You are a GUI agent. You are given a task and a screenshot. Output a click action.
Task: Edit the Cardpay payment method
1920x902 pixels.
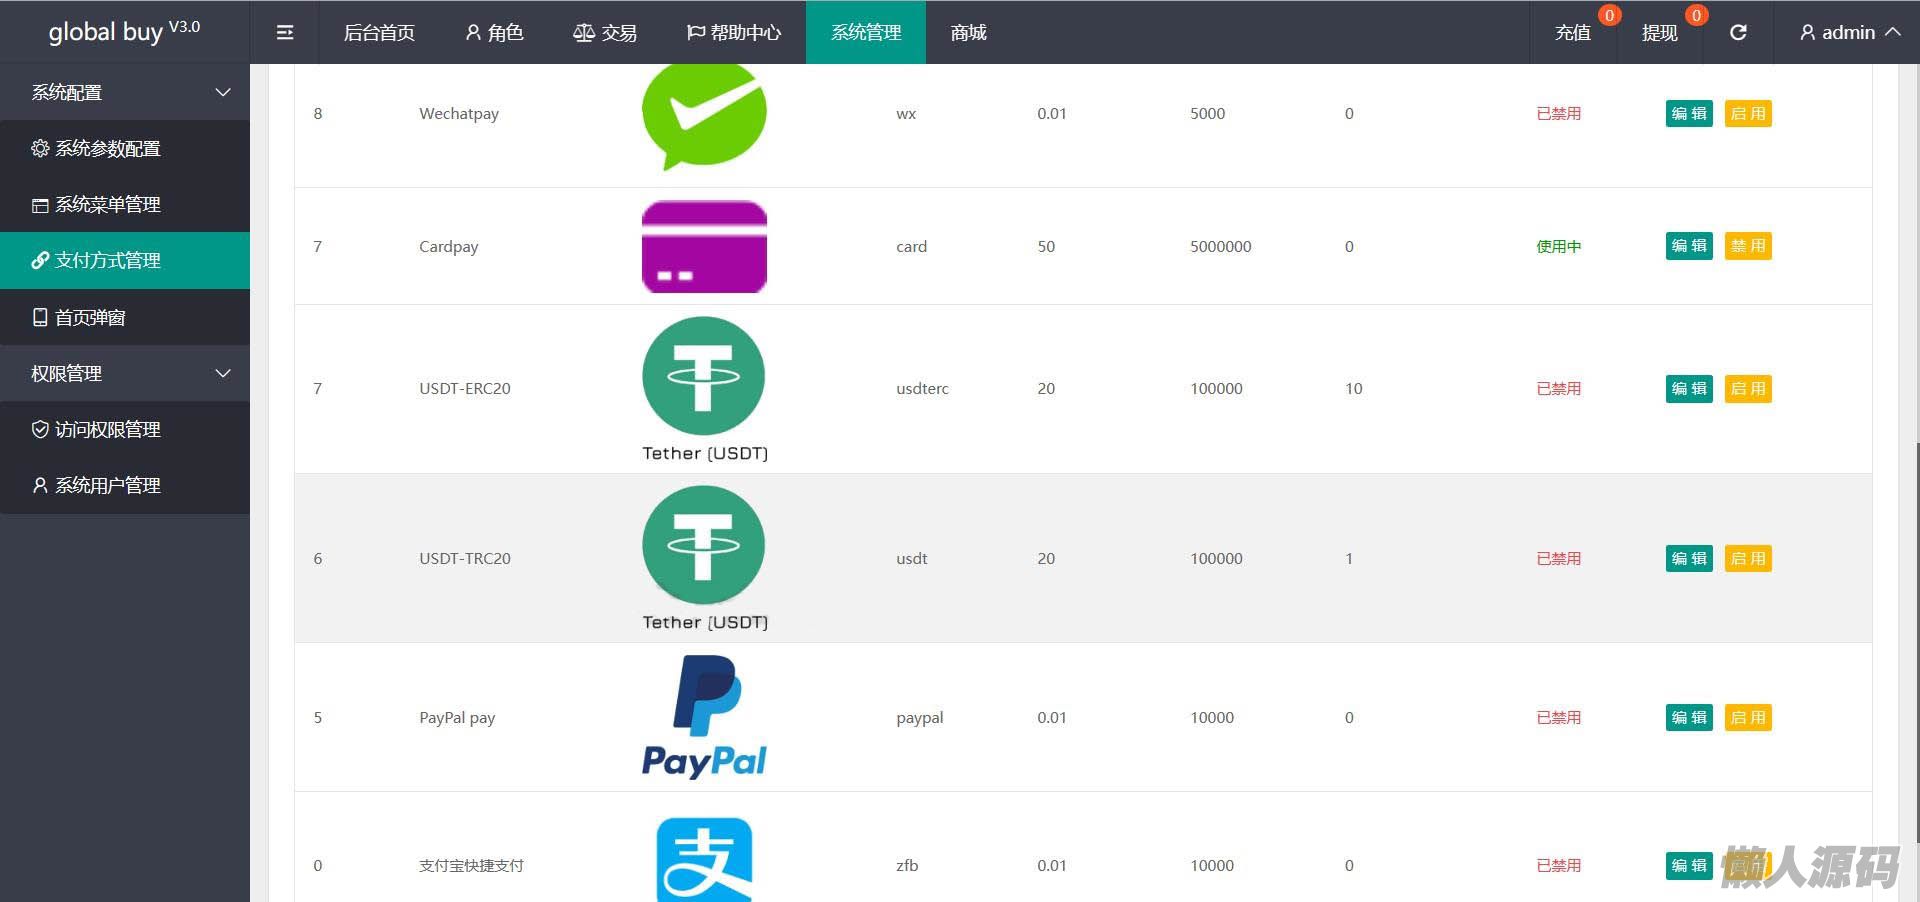click(1689, 246)
